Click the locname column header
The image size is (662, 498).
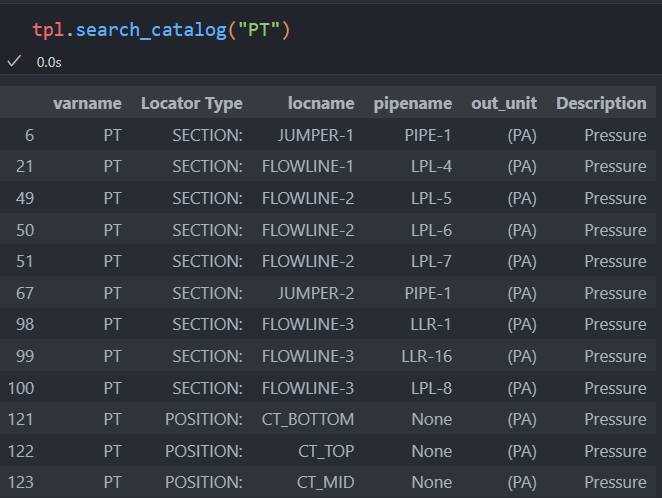pos(321,103)
